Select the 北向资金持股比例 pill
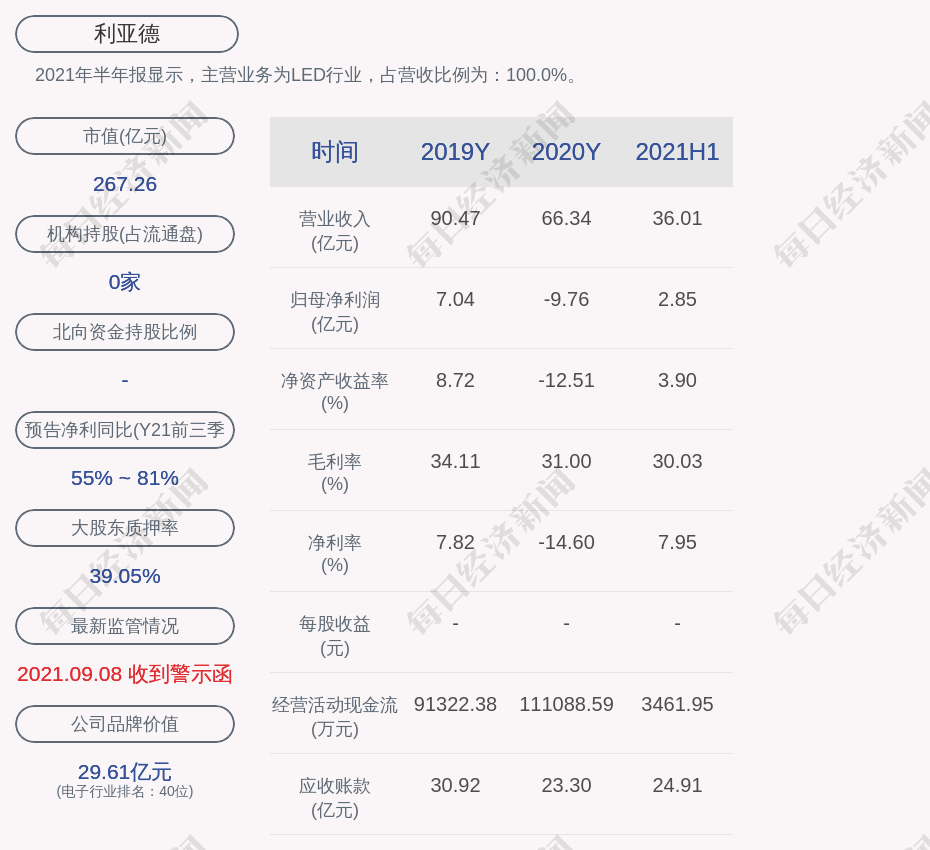Screen dimensions: 930x850 pyautogui.click(x=125, y=332)
